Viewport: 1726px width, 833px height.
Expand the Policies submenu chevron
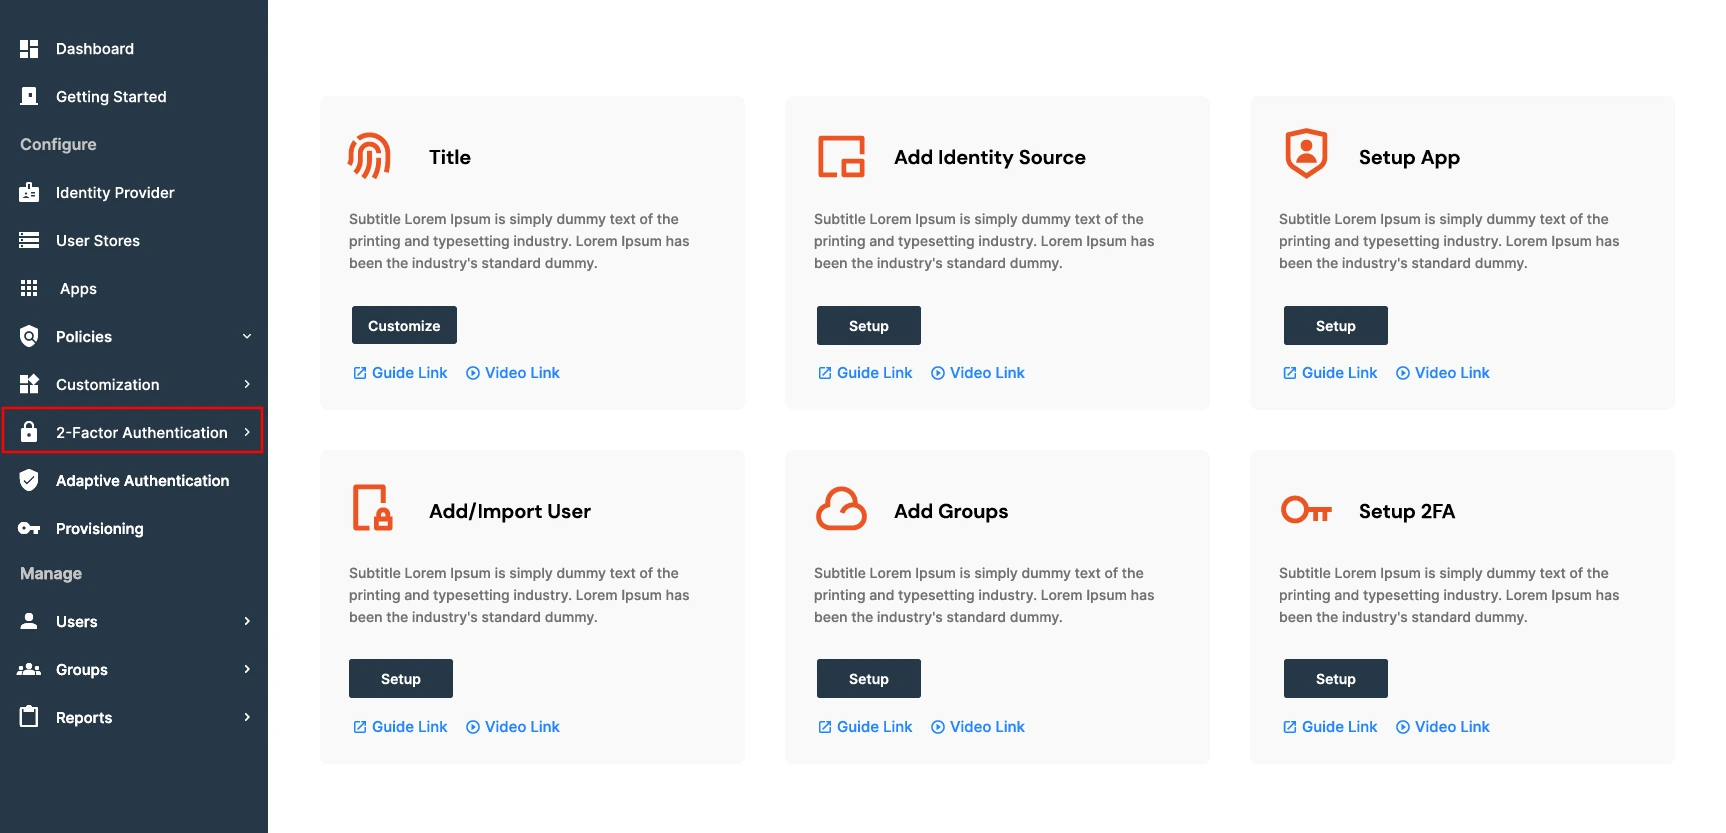(247, 336)
